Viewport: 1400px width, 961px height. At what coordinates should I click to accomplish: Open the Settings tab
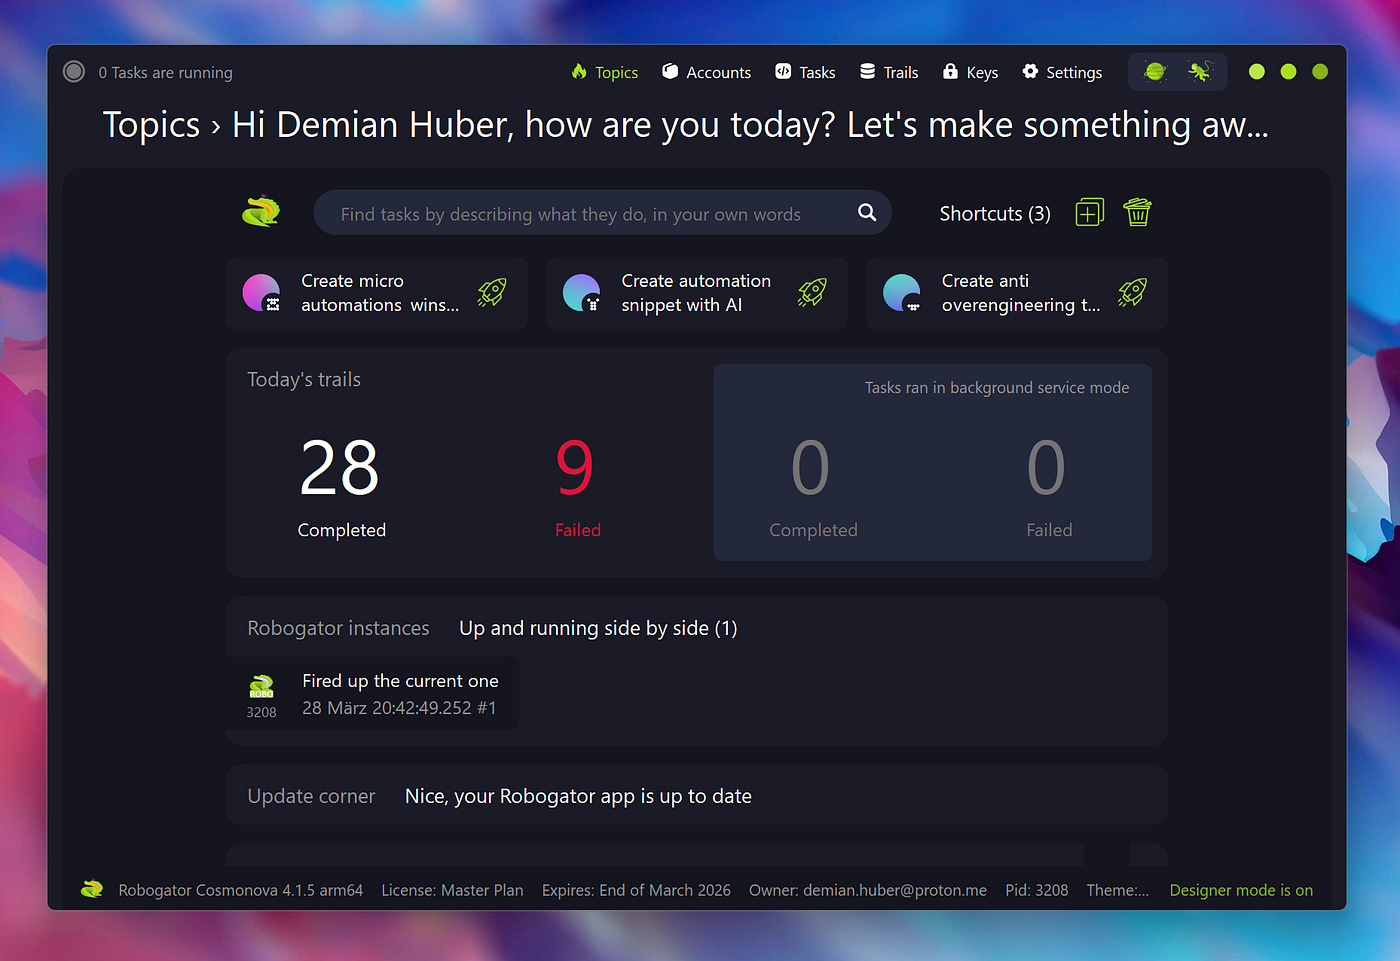coord(1062,72)
